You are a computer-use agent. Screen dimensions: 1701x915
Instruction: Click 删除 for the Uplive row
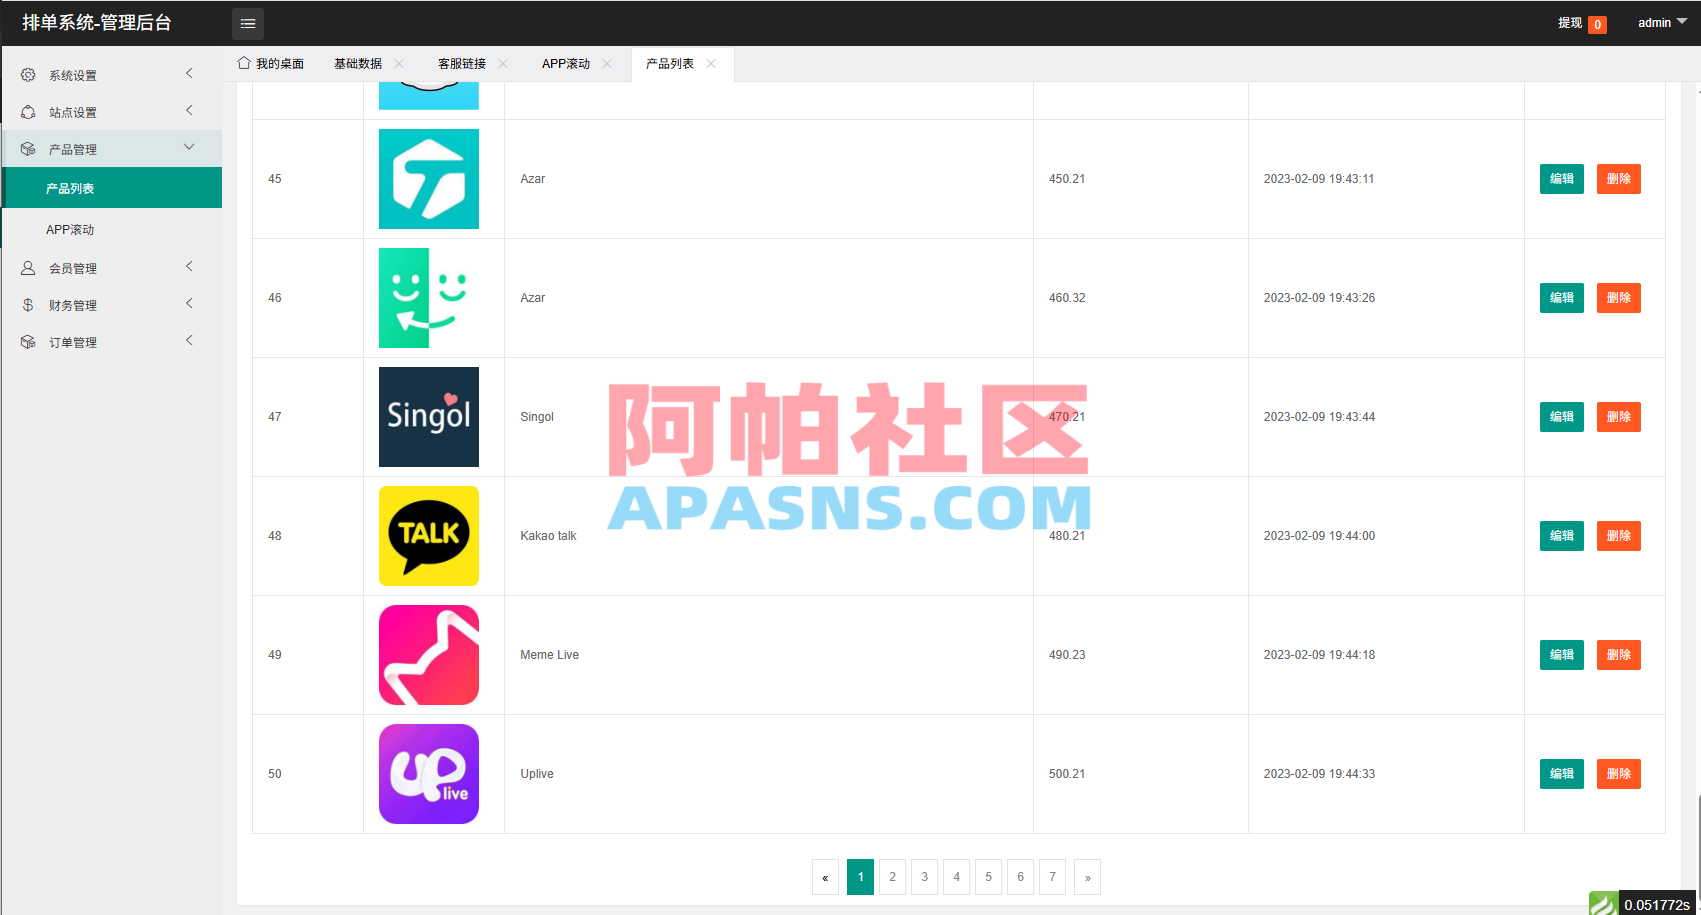pyautogui.click(x=1619, y=774)
